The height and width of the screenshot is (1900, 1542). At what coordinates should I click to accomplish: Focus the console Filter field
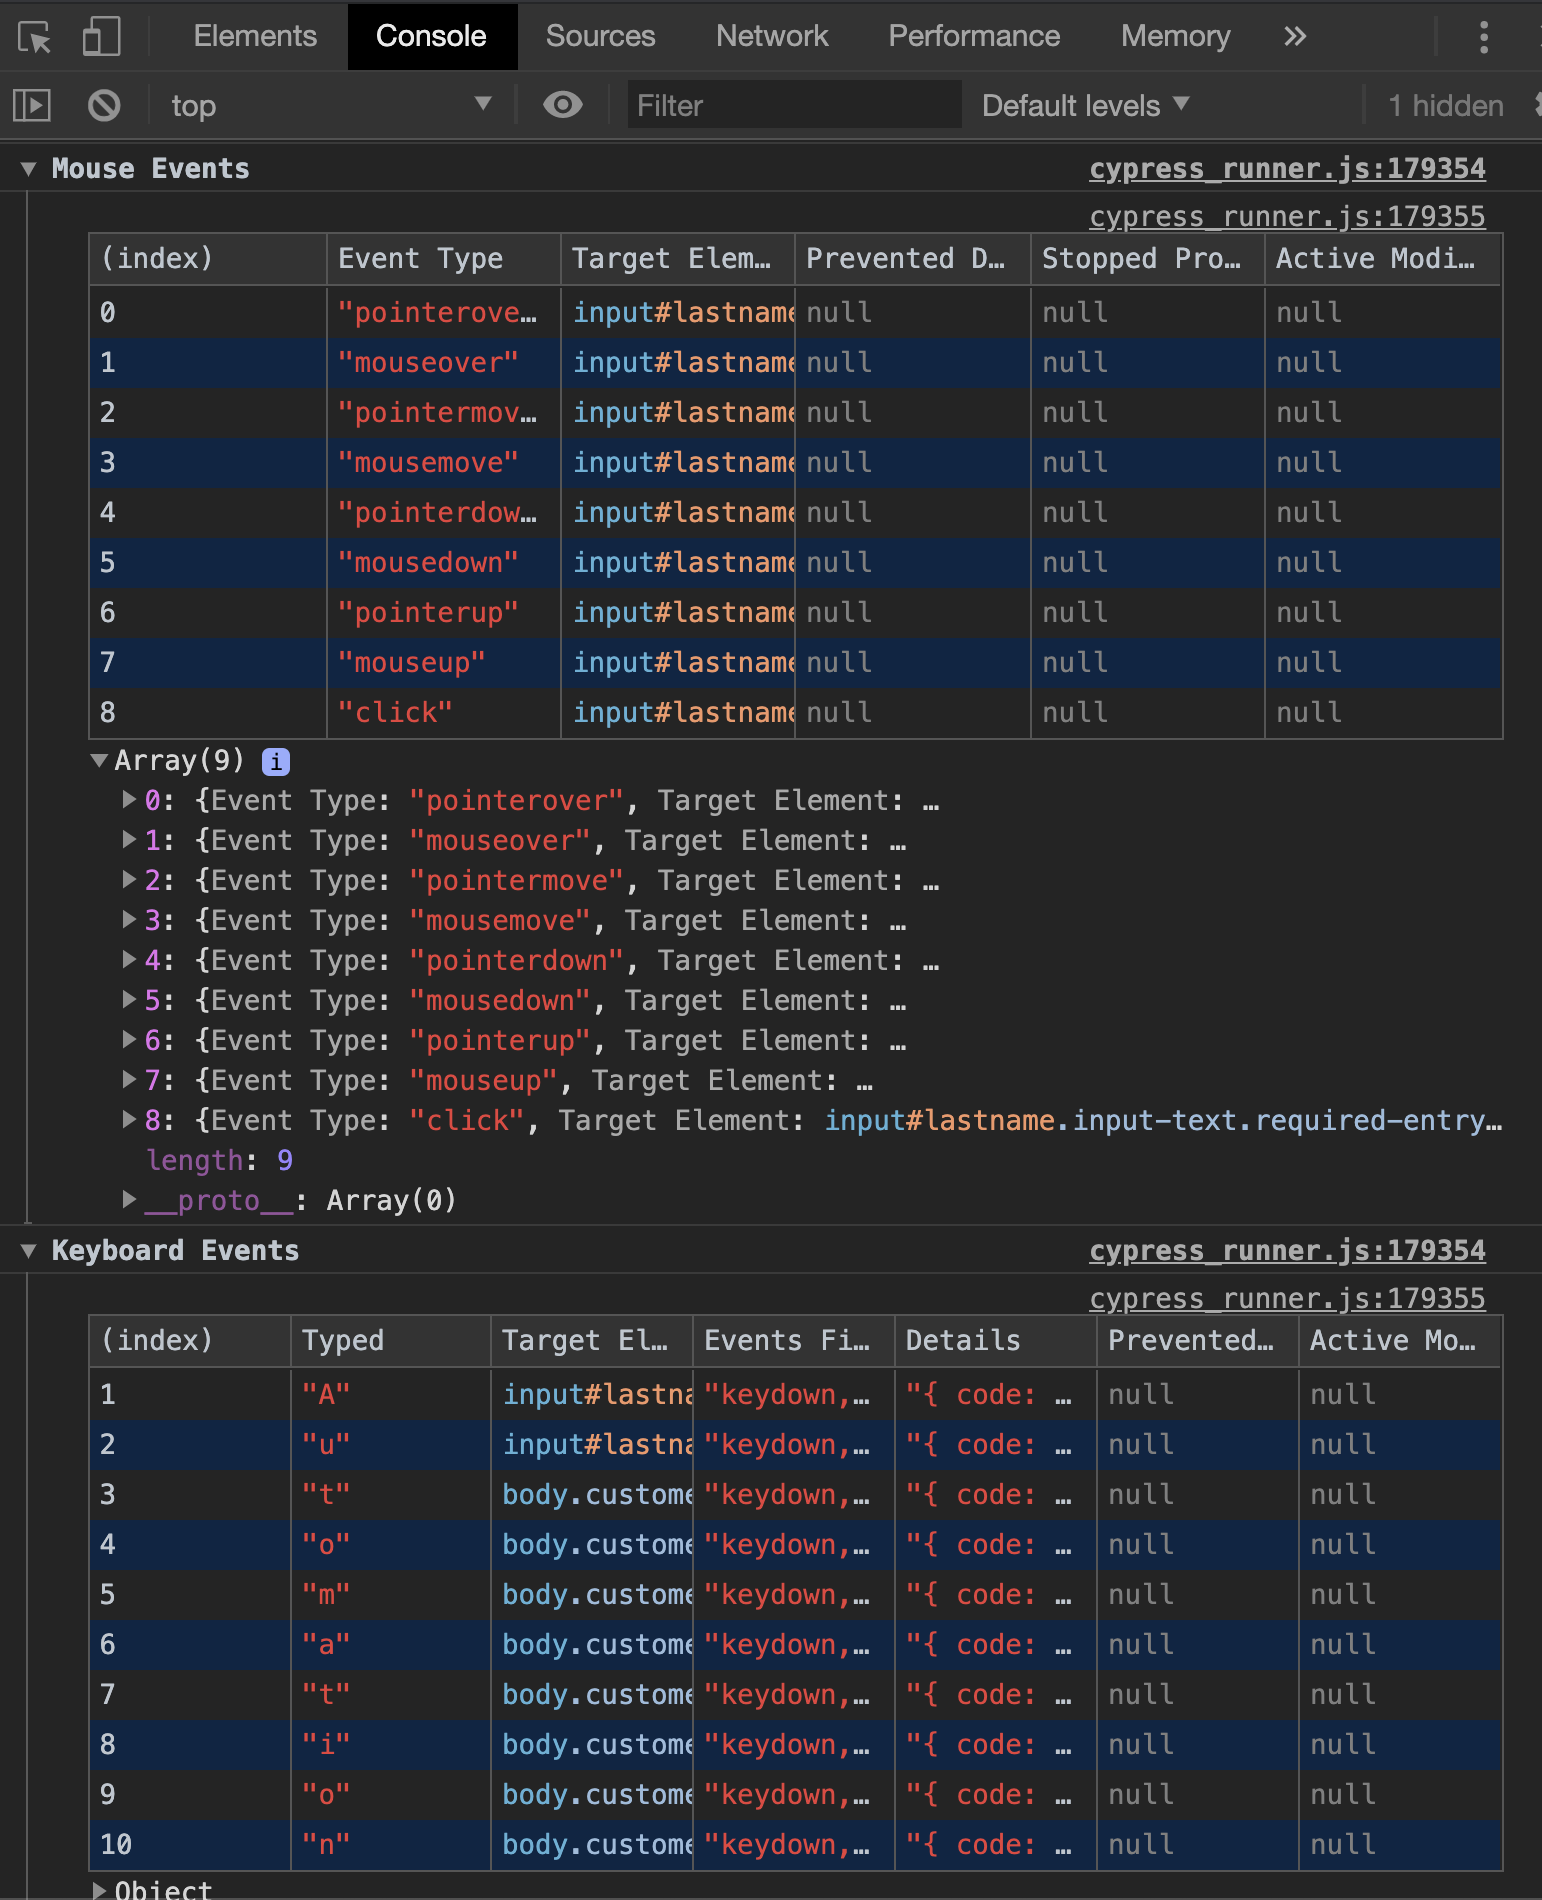[x=795, y=105]
